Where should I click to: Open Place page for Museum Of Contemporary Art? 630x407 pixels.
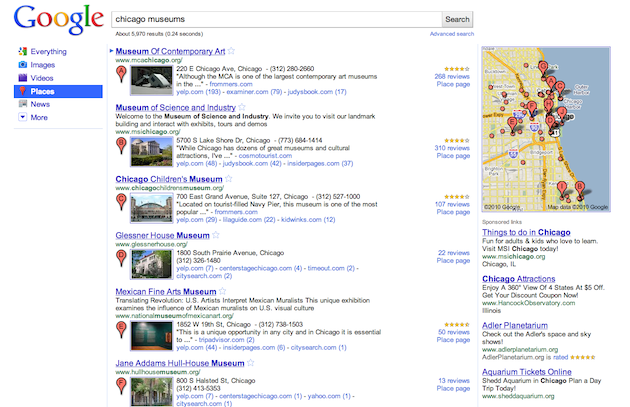pyautogui.click(x=453, y=84)
